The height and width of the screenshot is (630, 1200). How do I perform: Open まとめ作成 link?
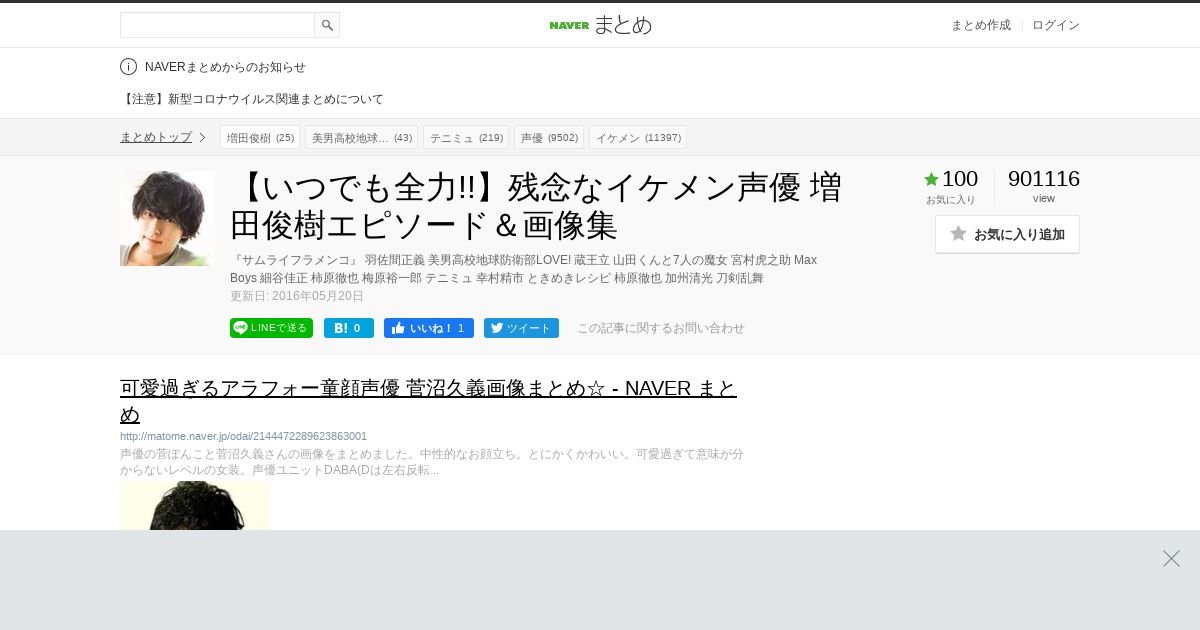[x=980, y=25]
